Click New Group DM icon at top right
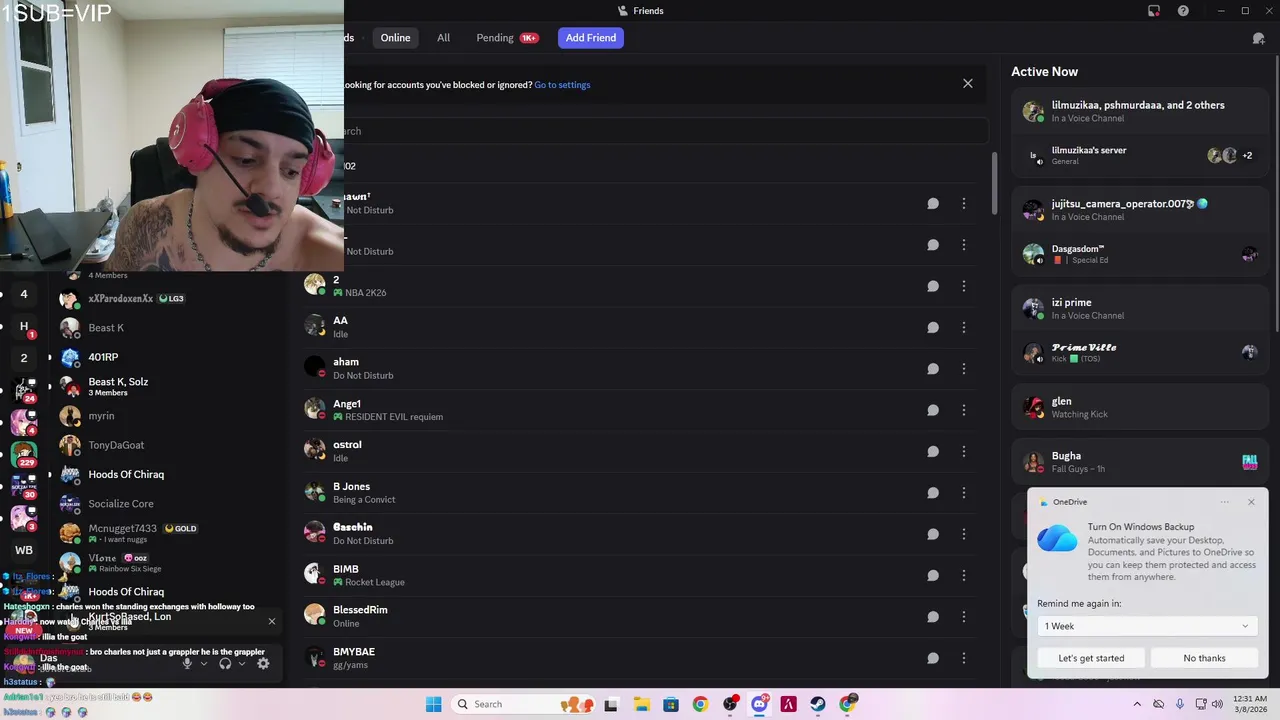Viewport: 1280px width, 720px height. 1258,38
